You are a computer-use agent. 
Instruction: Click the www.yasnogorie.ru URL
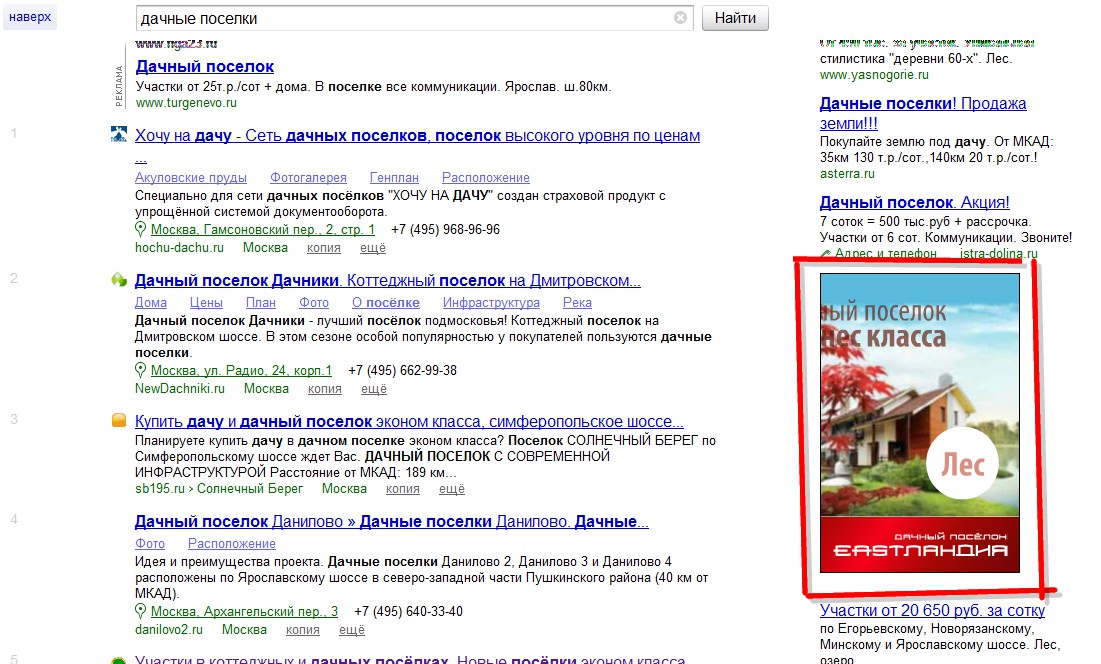coord(874,74)
